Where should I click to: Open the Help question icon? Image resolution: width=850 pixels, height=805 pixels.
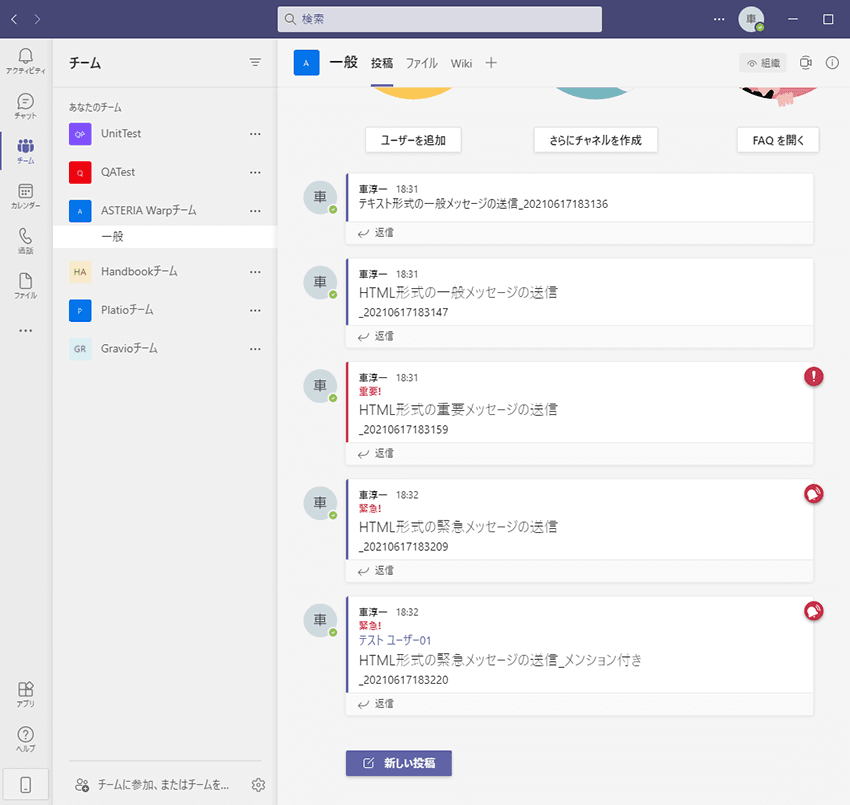pyautogui.click(x=25, y=739)
